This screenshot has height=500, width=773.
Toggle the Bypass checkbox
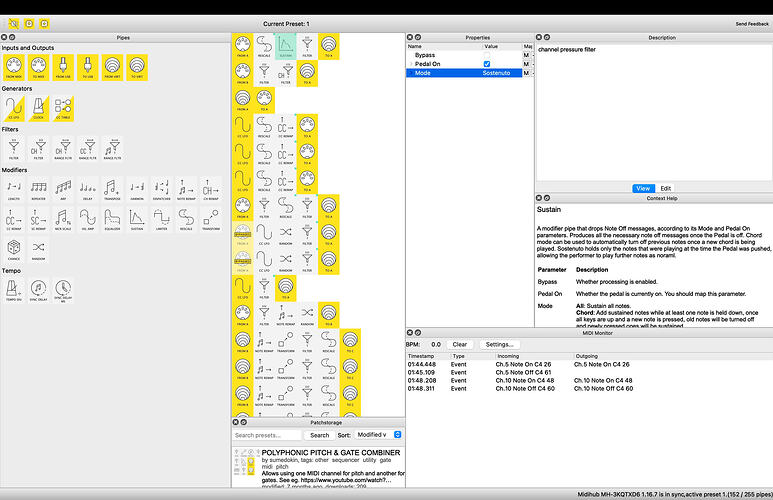(487, 55)
